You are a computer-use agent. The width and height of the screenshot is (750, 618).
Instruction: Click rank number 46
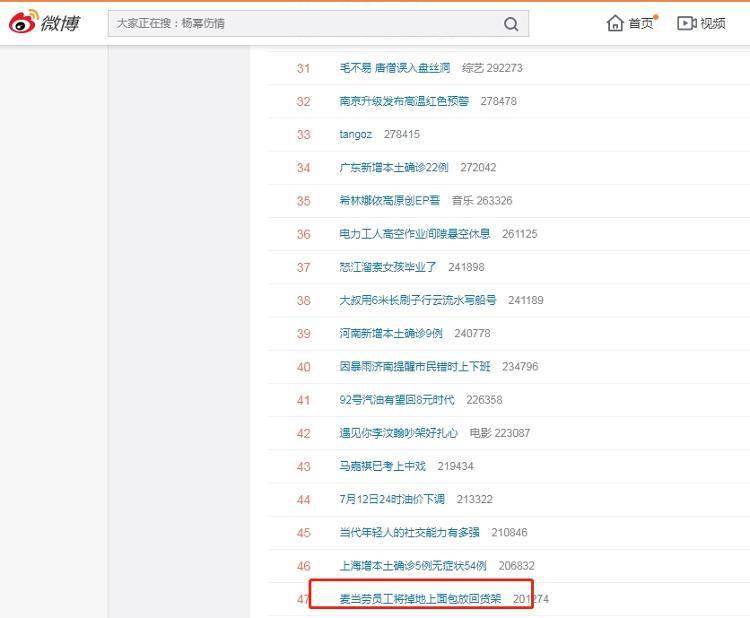click(x=303, y=566)
